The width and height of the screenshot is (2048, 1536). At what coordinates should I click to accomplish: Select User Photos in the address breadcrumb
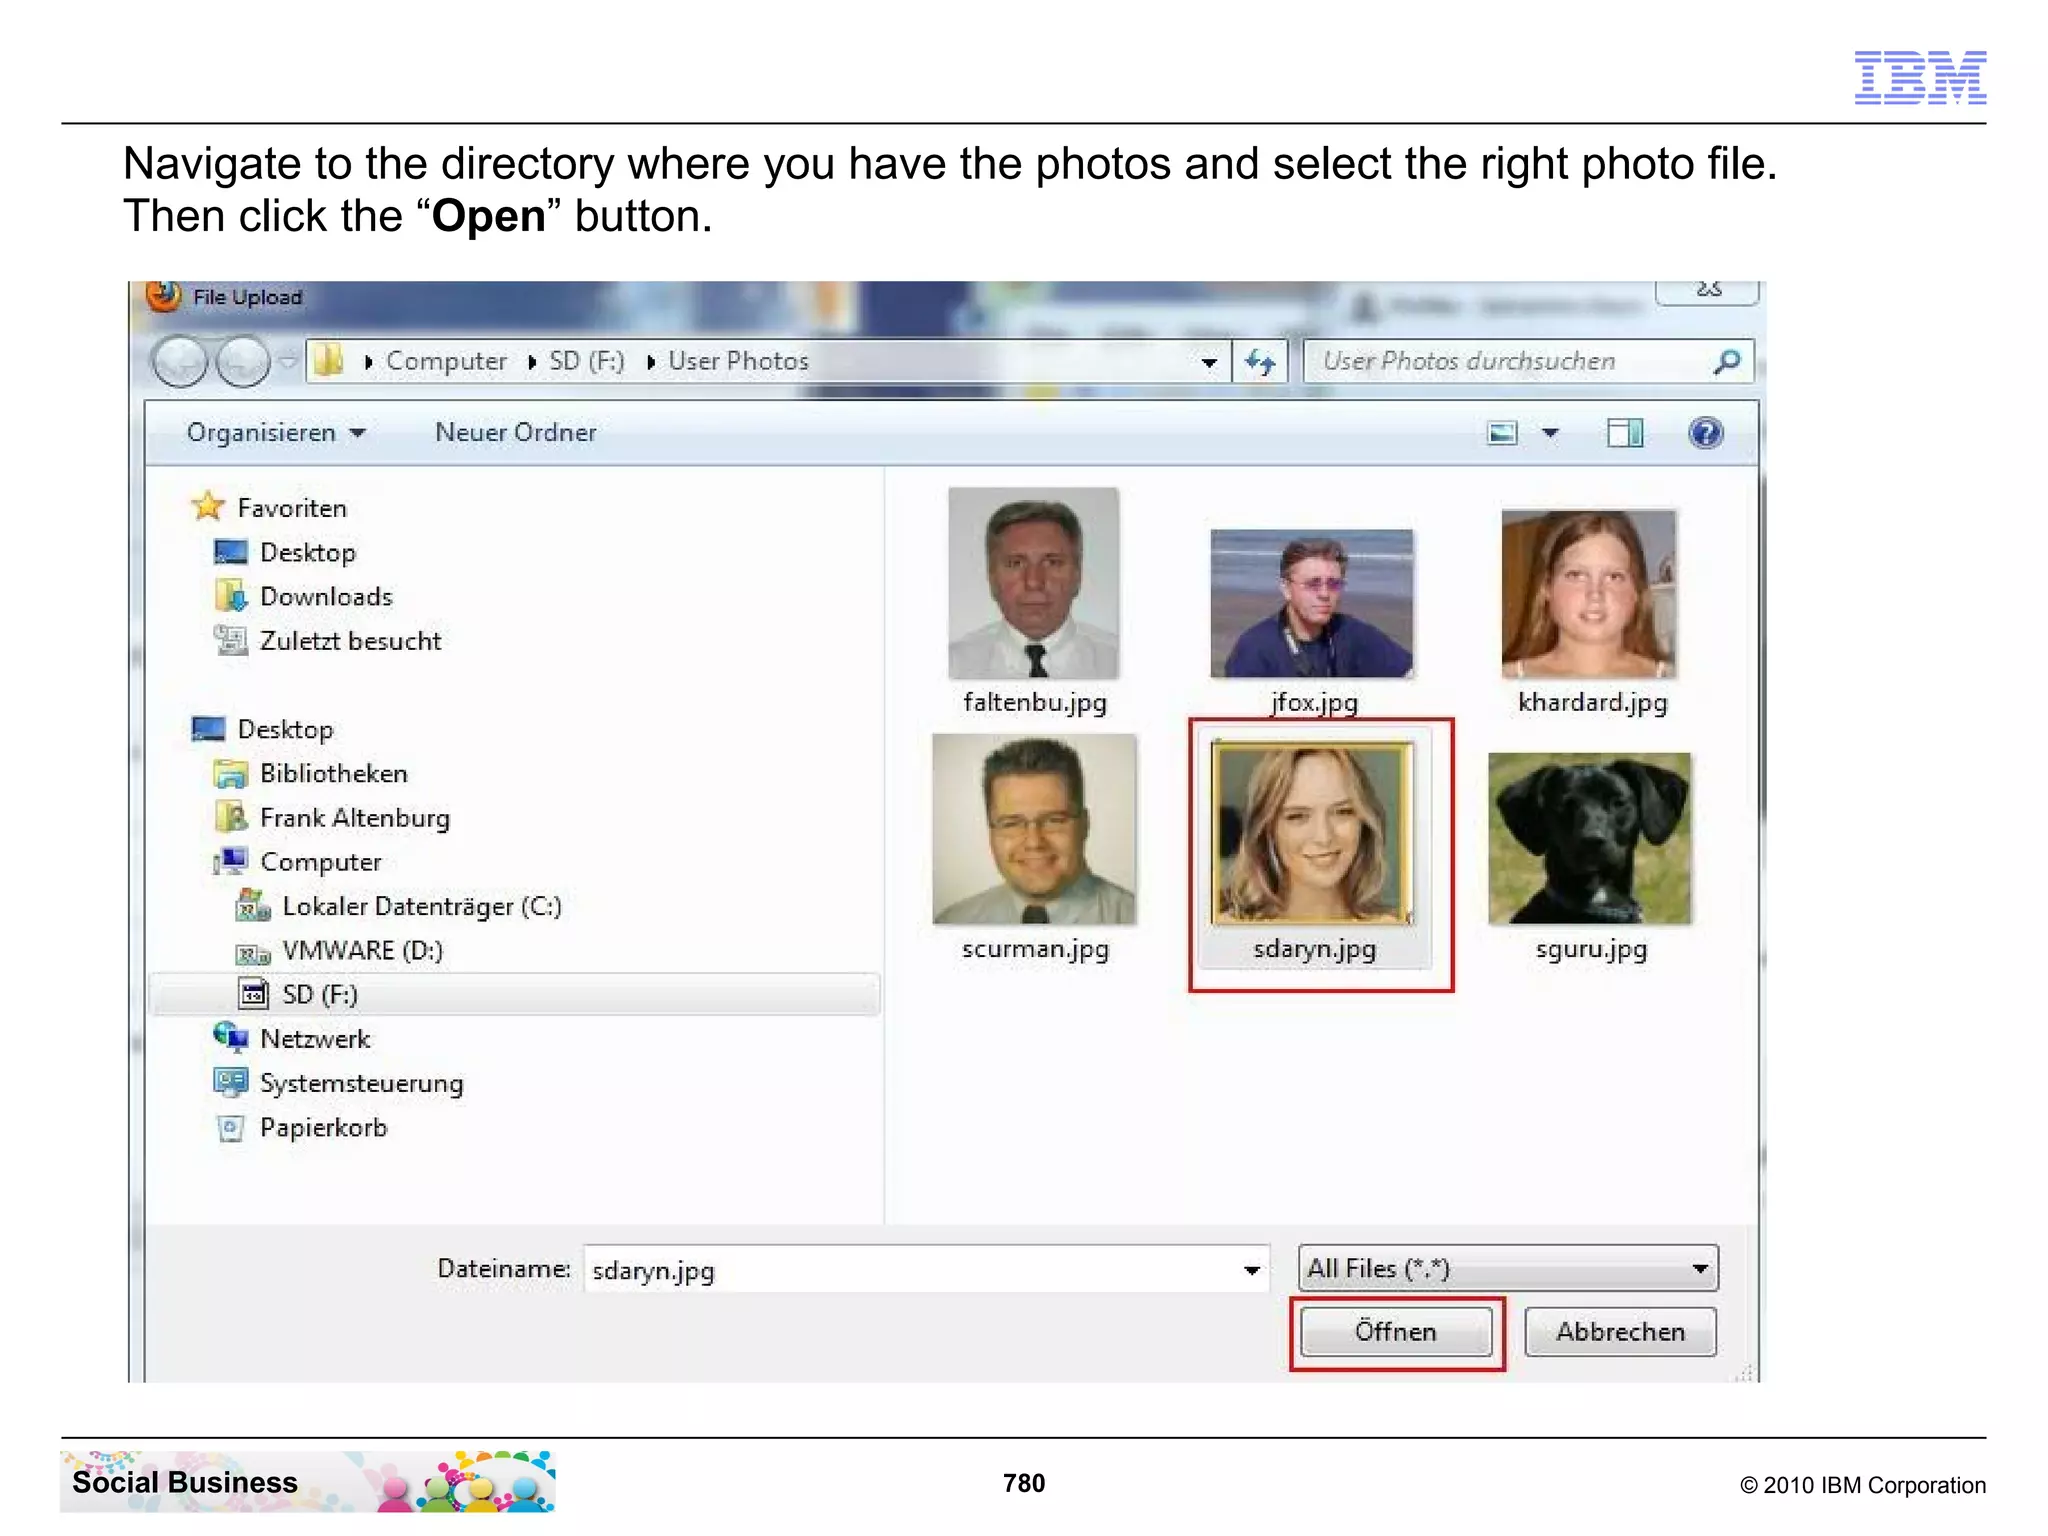tap(738, 361)
